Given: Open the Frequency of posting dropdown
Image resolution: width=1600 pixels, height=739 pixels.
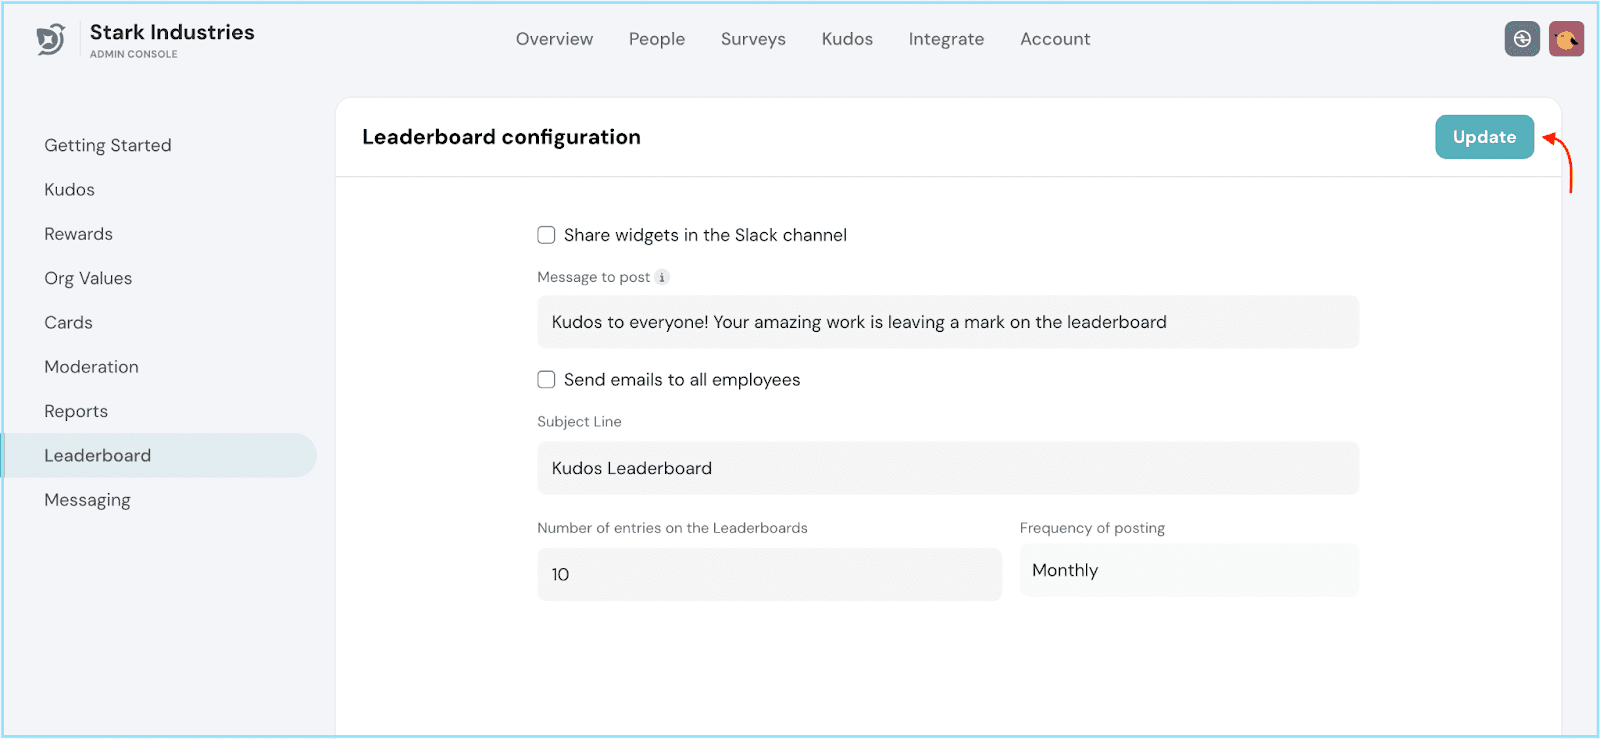Looking at the screenshot, I should [x=1188, y=571].
